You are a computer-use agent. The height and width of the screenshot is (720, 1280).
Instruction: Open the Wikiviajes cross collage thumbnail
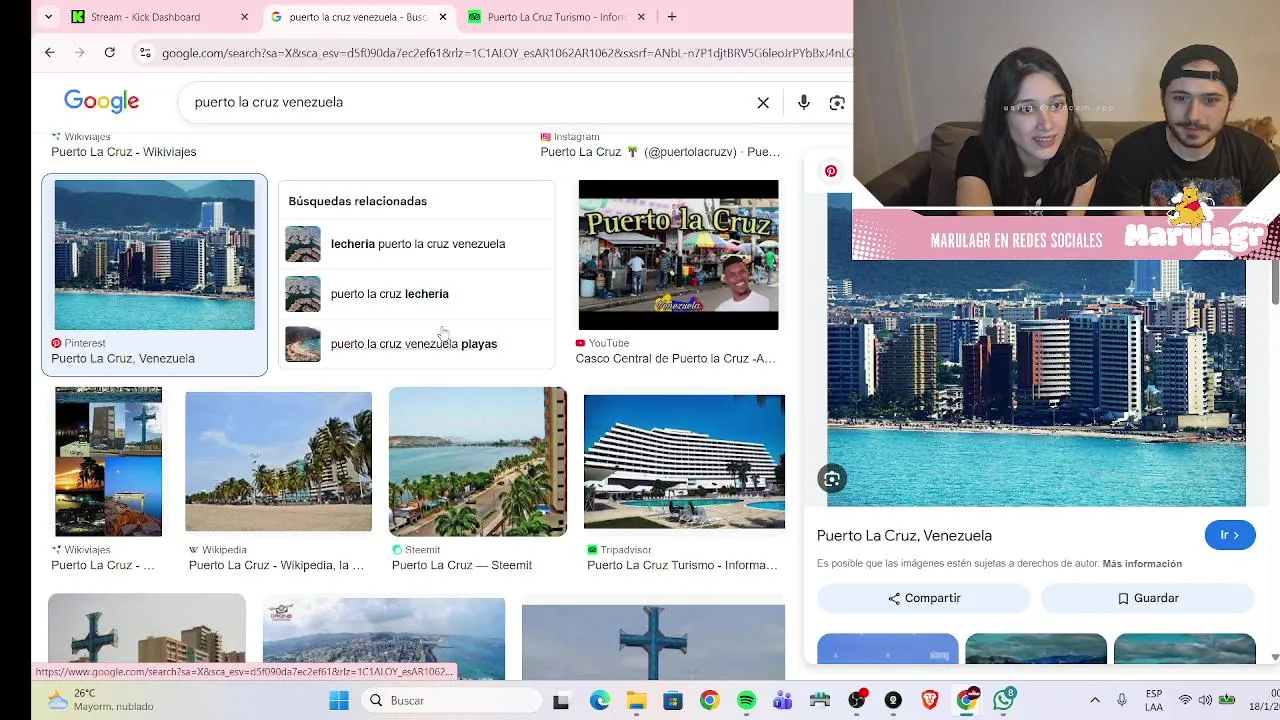coord(108,462)
